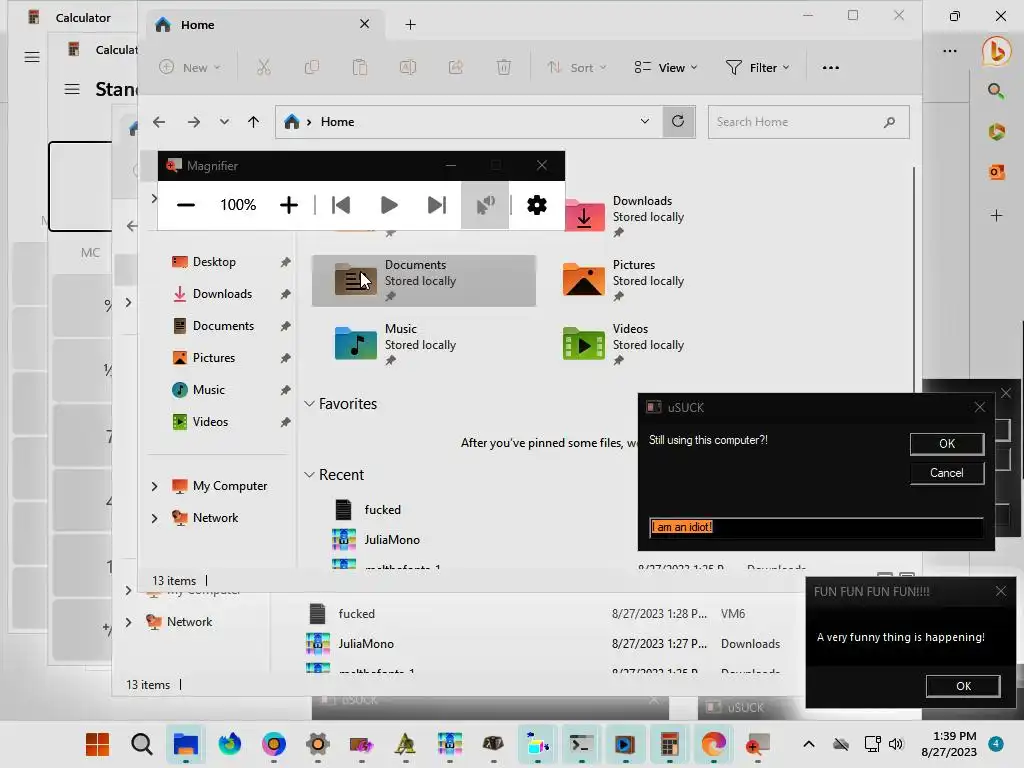Viewport: 1024px width, 768px height.
Task: Click OK in FUN FUN FUN dialog
Action: (x=963, y=686)
